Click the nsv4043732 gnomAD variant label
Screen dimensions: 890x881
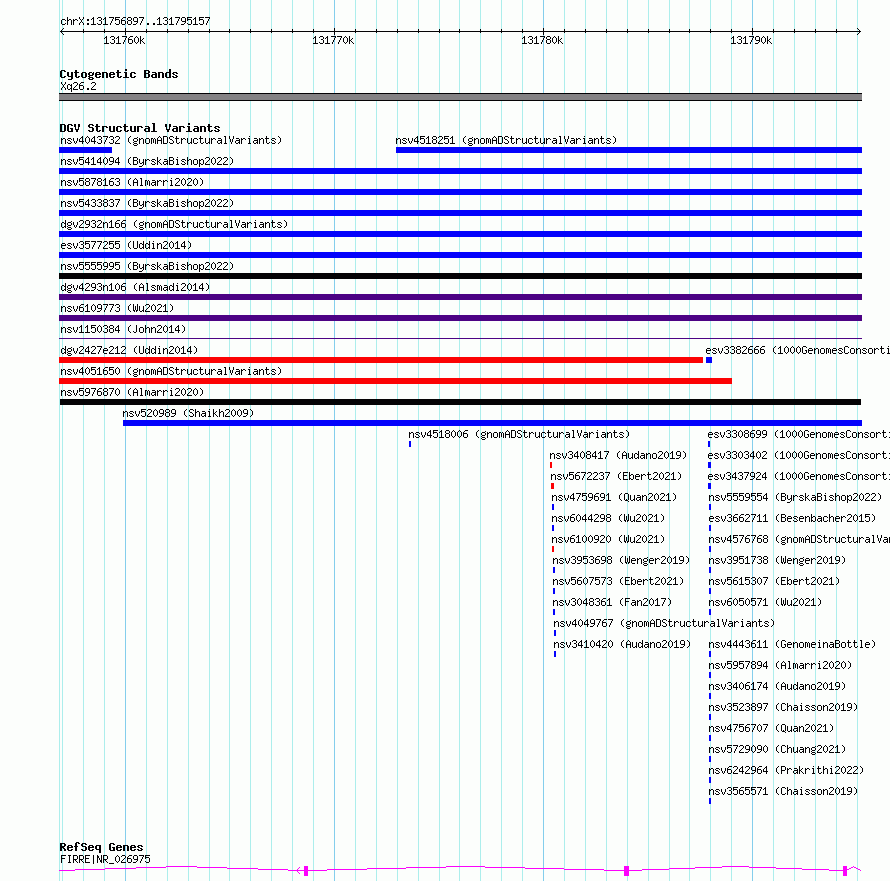[171, 140]
